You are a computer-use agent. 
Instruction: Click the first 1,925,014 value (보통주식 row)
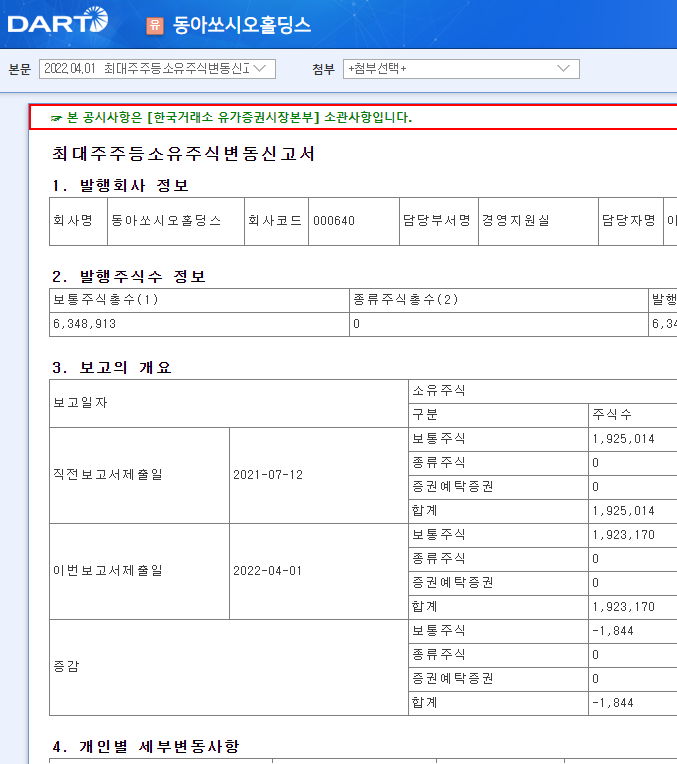click(623, 439)
